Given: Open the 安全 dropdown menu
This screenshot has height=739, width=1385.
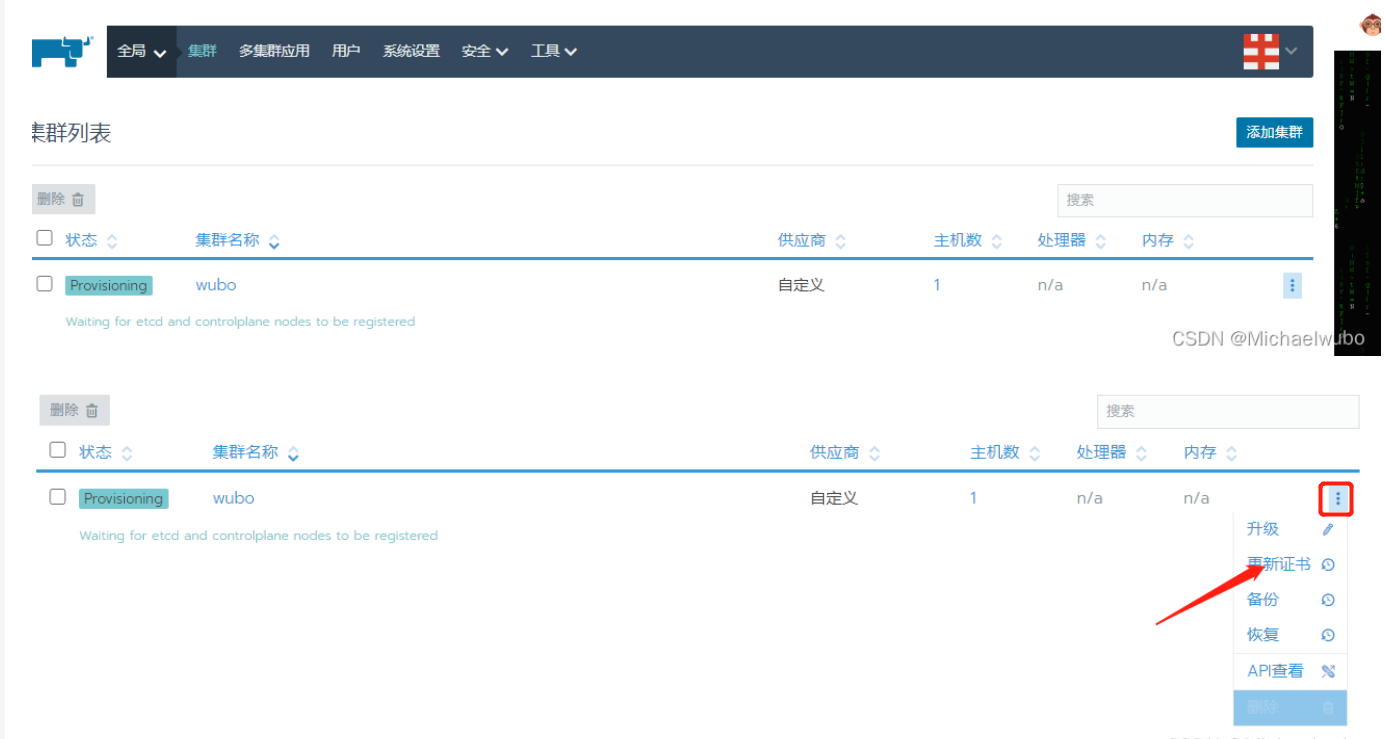Looking at the screenshot, I should pyautogui.click(x=484, y=51).
